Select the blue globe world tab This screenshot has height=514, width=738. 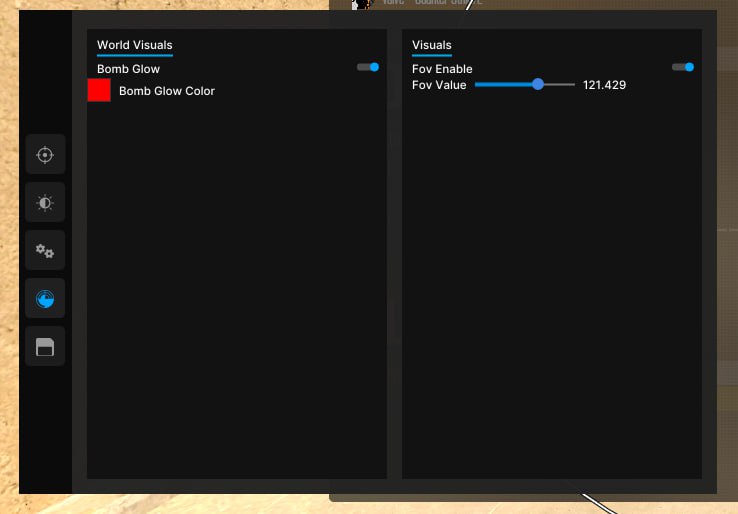pyautogui.click(x=45, y=299)
